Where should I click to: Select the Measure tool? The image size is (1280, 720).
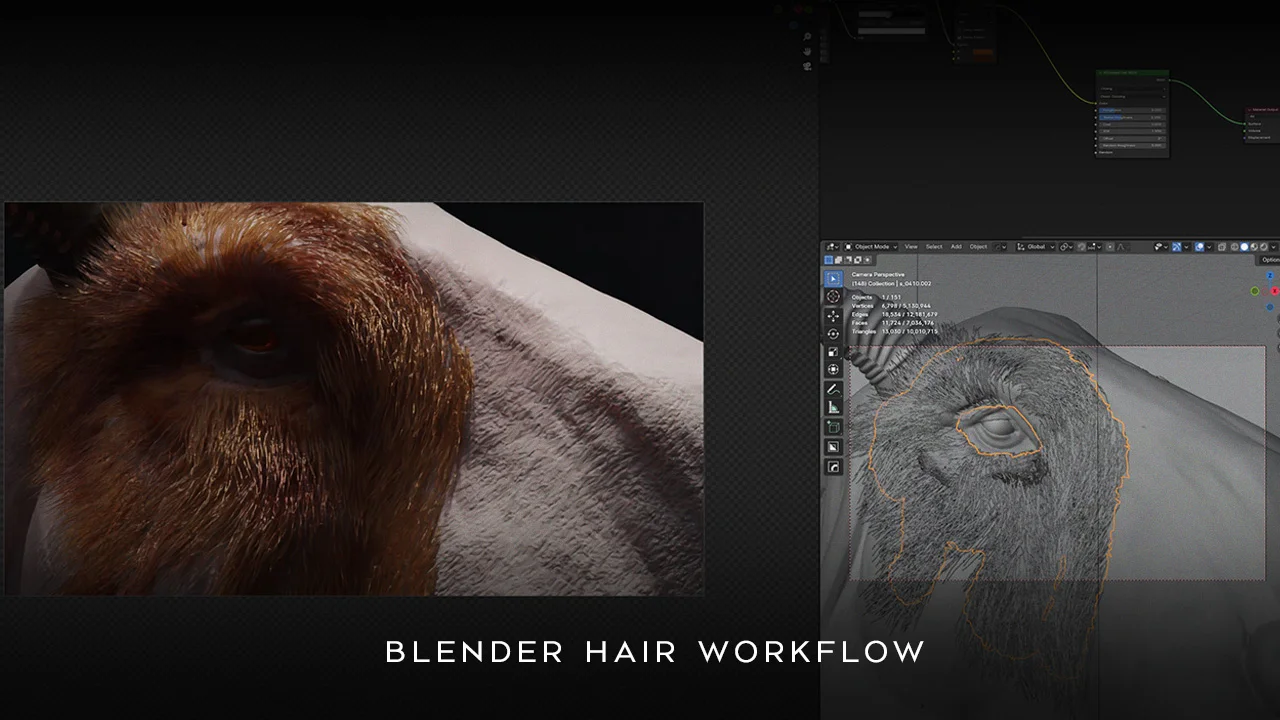[x=833, y=405]
